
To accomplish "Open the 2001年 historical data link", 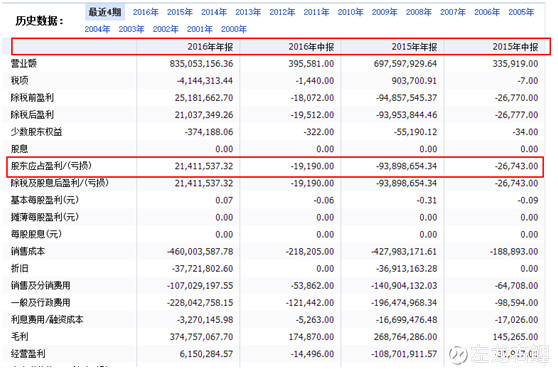I will tap(200, 29).
